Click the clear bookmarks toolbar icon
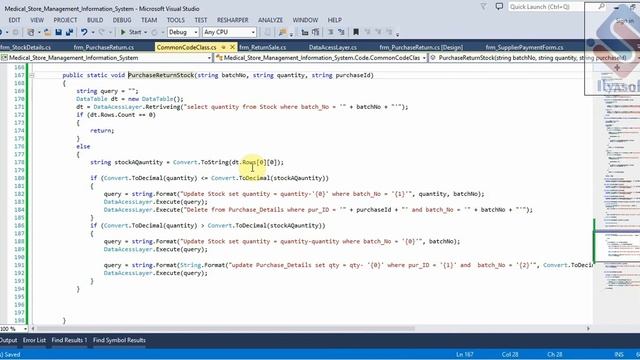 [389, 32]
